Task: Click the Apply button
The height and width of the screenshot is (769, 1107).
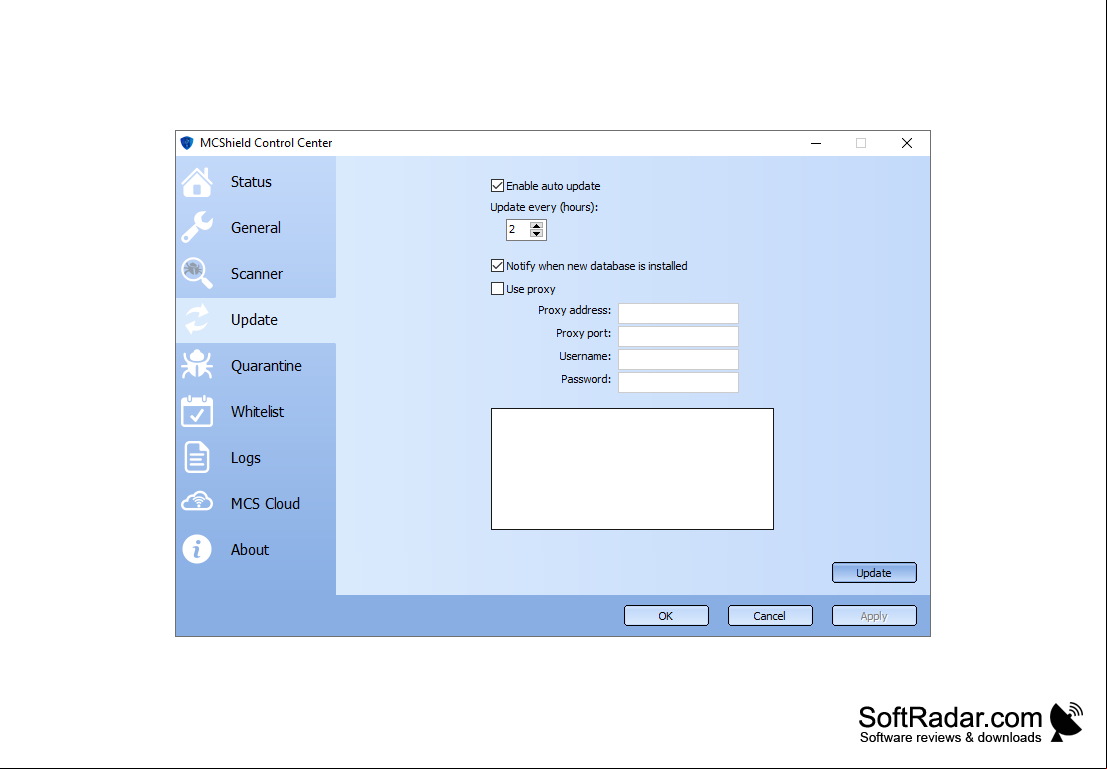Action: point(874,616)
